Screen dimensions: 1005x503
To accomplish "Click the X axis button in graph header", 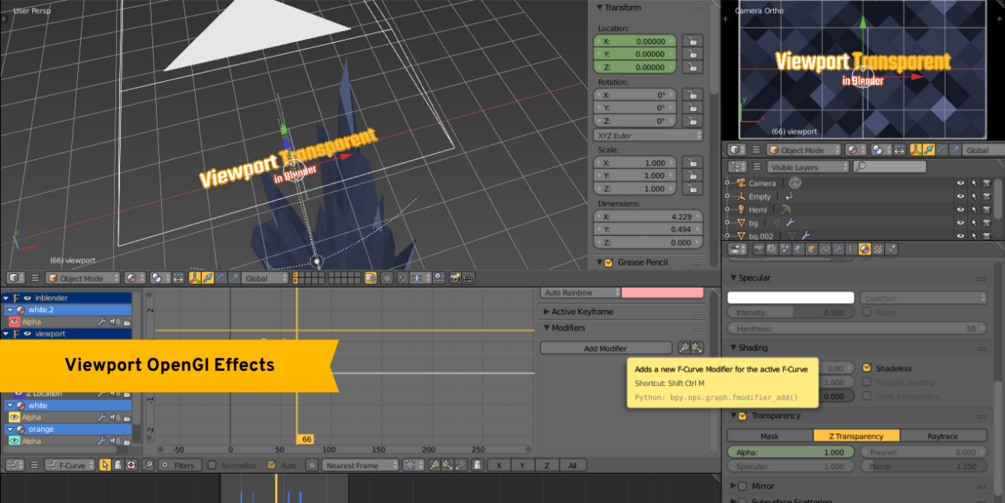I will click(499, 465).
